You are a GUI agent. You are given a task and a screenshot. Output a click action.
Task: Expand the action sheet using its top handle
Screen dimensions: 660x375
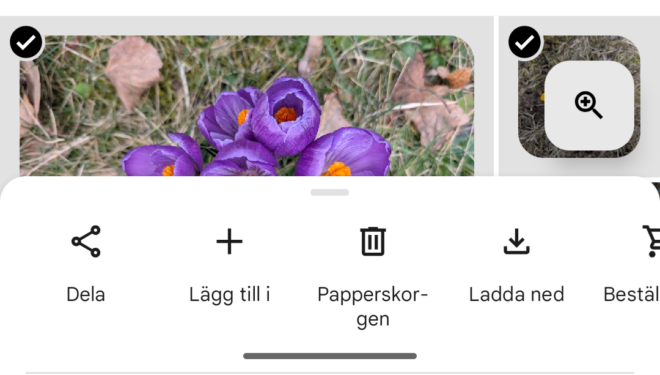[330, 192]
